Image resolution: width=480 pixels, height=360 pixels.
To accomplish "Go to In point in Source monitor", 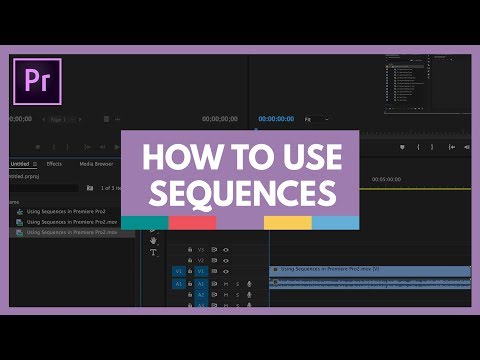I will click(x=87, y=147).
